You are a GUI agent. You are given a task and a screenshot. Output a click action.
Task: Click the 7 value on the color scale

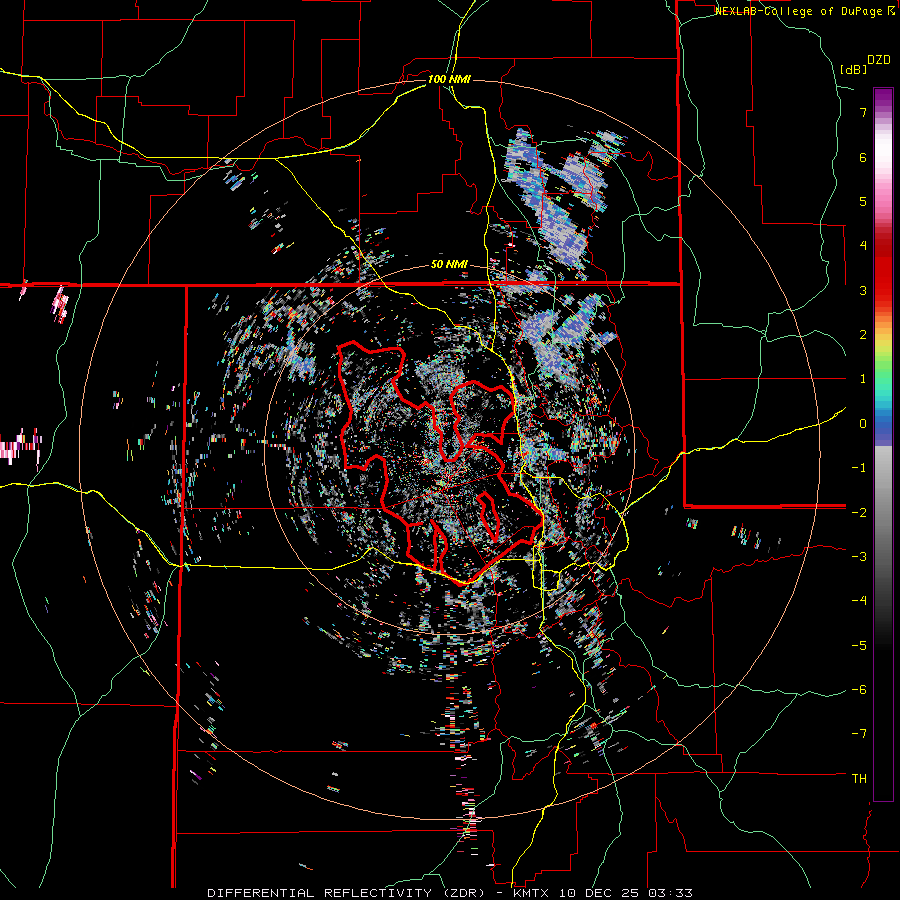(863, 112)
